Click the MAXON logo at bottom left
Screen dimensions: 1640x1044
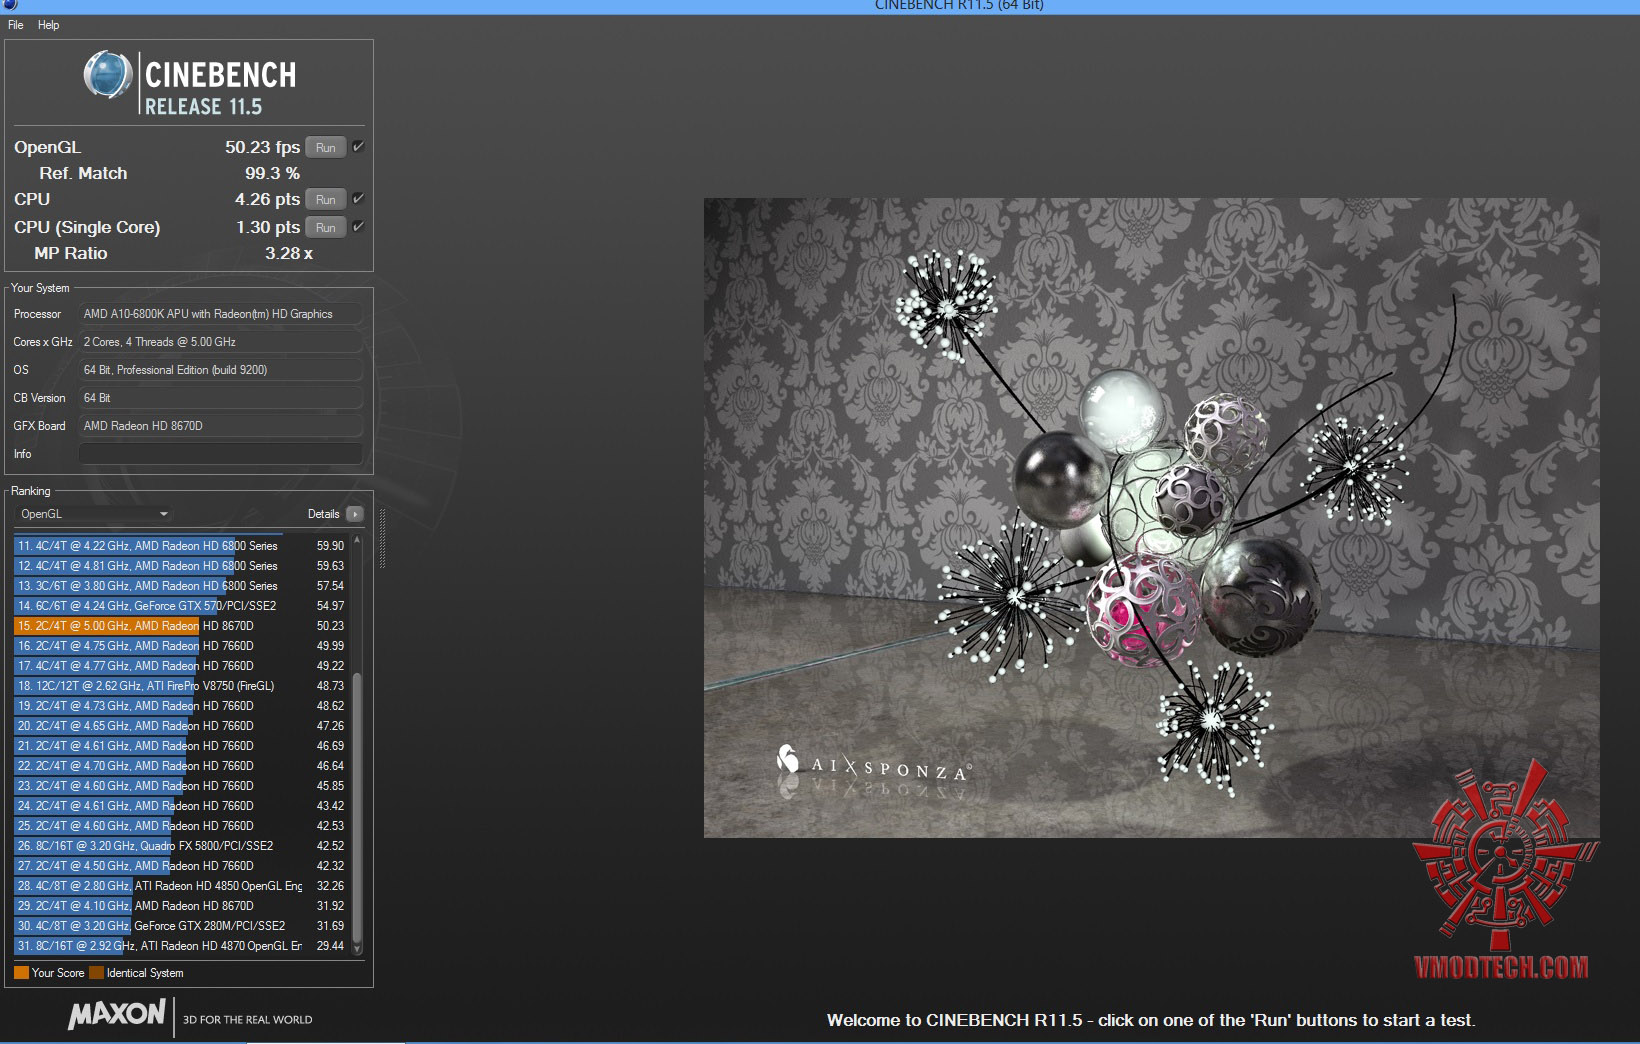click(x=117, y=1015)
